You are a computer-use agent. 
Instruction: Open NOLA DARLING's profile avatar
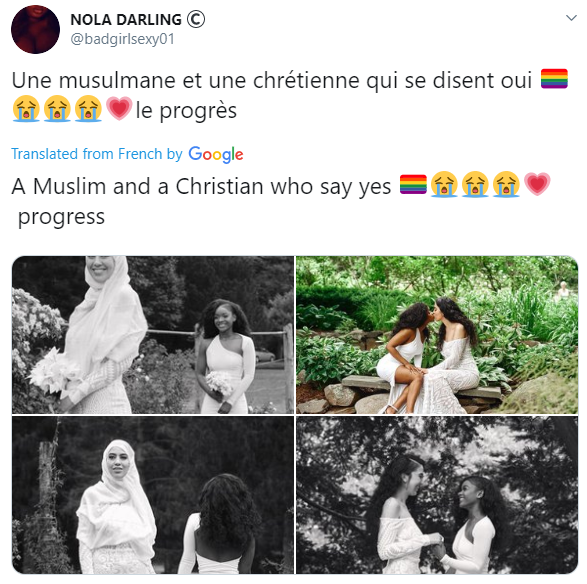[x=36, y=29]
